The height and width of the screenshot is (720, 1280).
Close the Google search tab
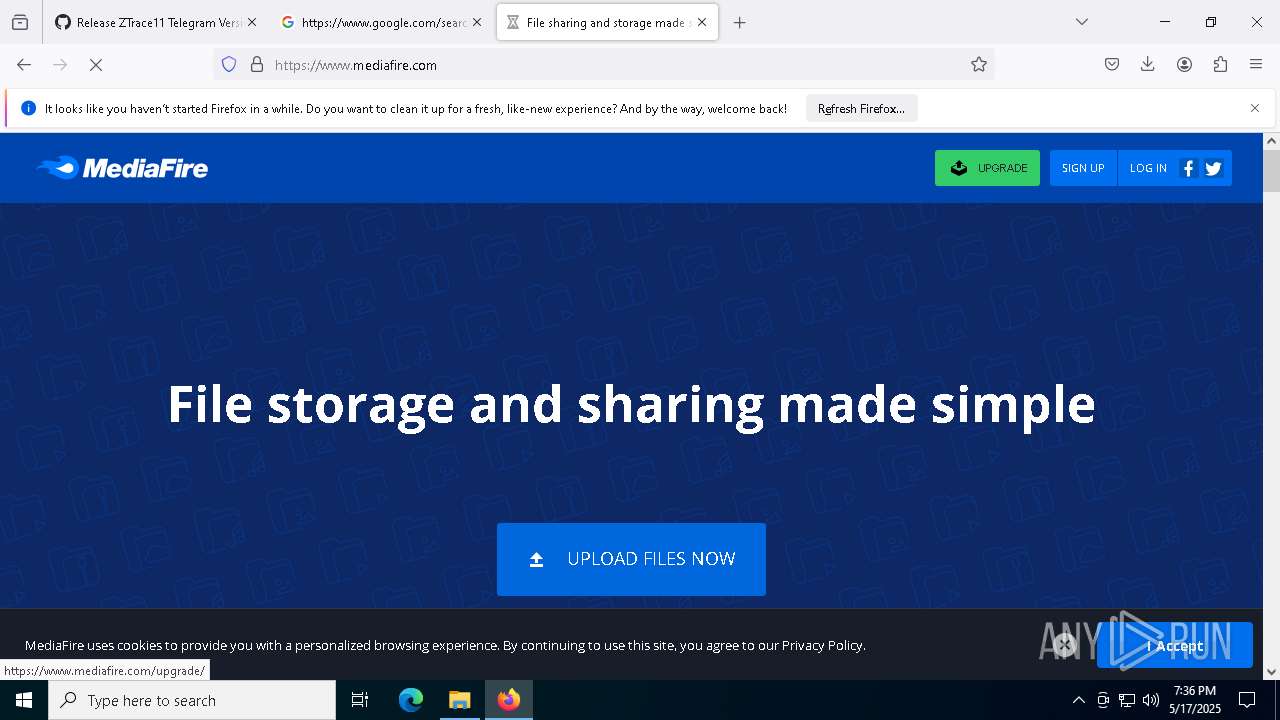click(x=477, y=22)
